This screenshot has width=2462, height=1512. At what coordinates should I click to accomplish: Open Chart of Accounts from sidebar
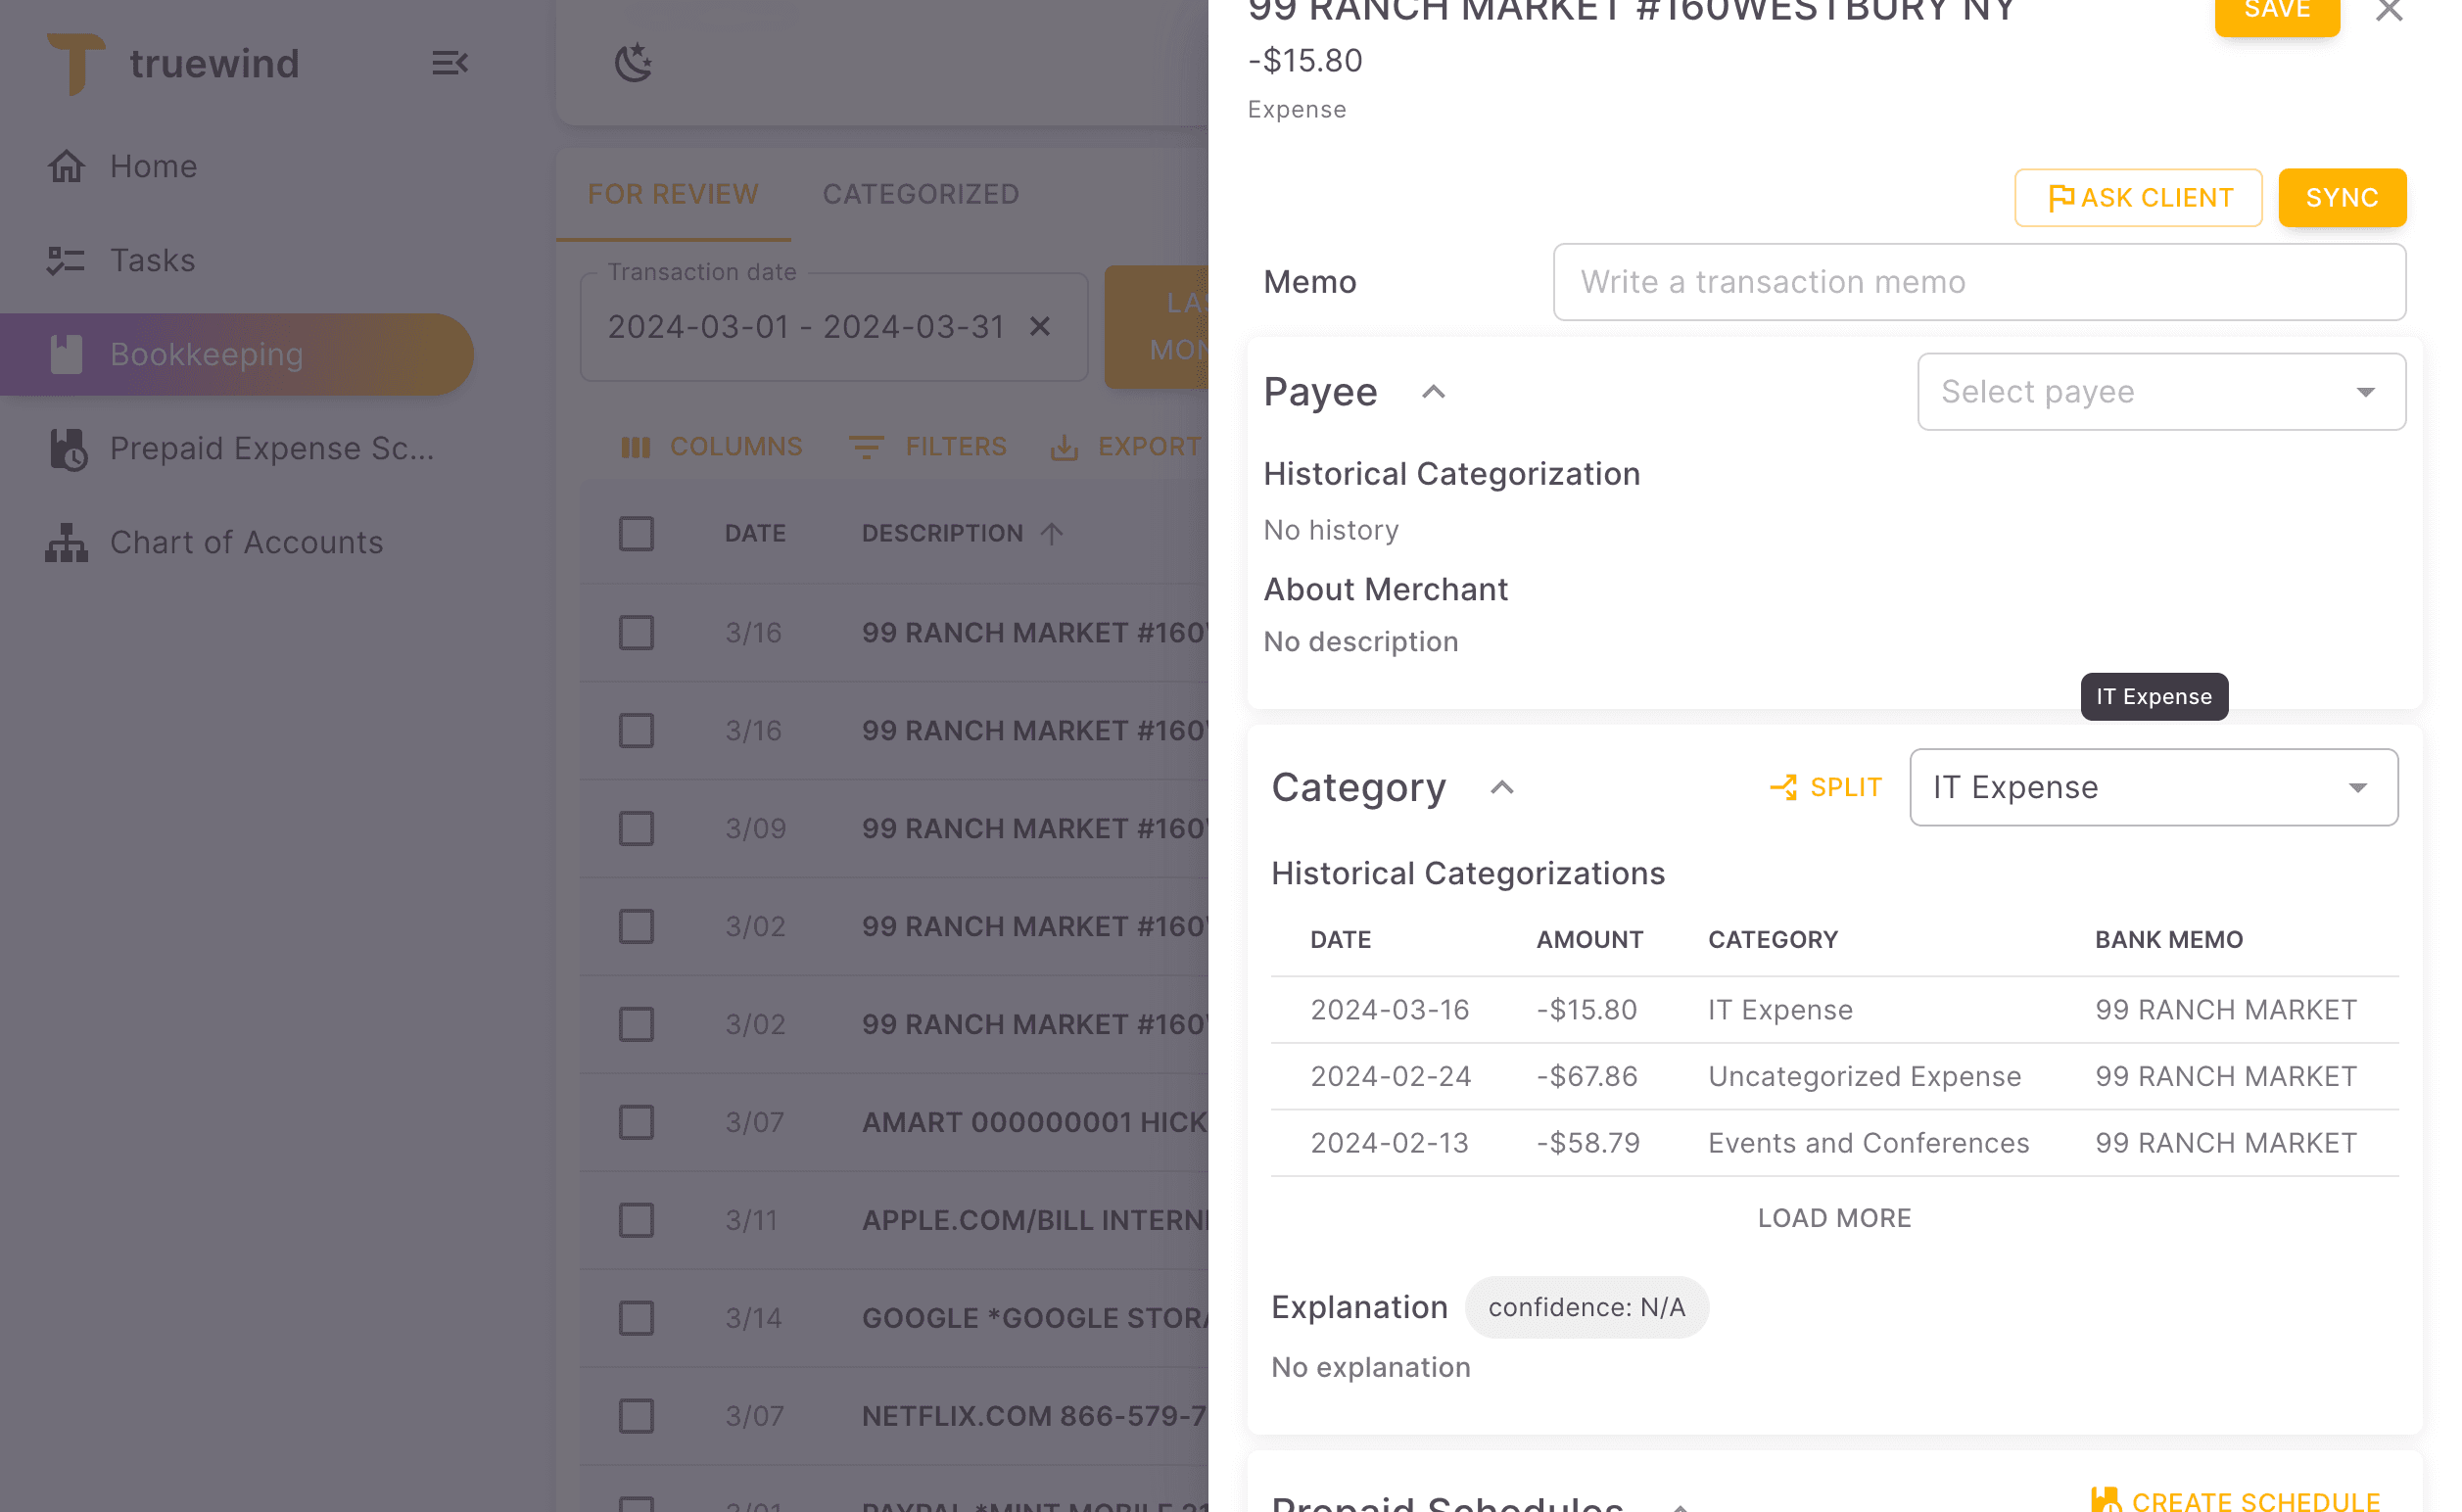(x=246, y=542)
